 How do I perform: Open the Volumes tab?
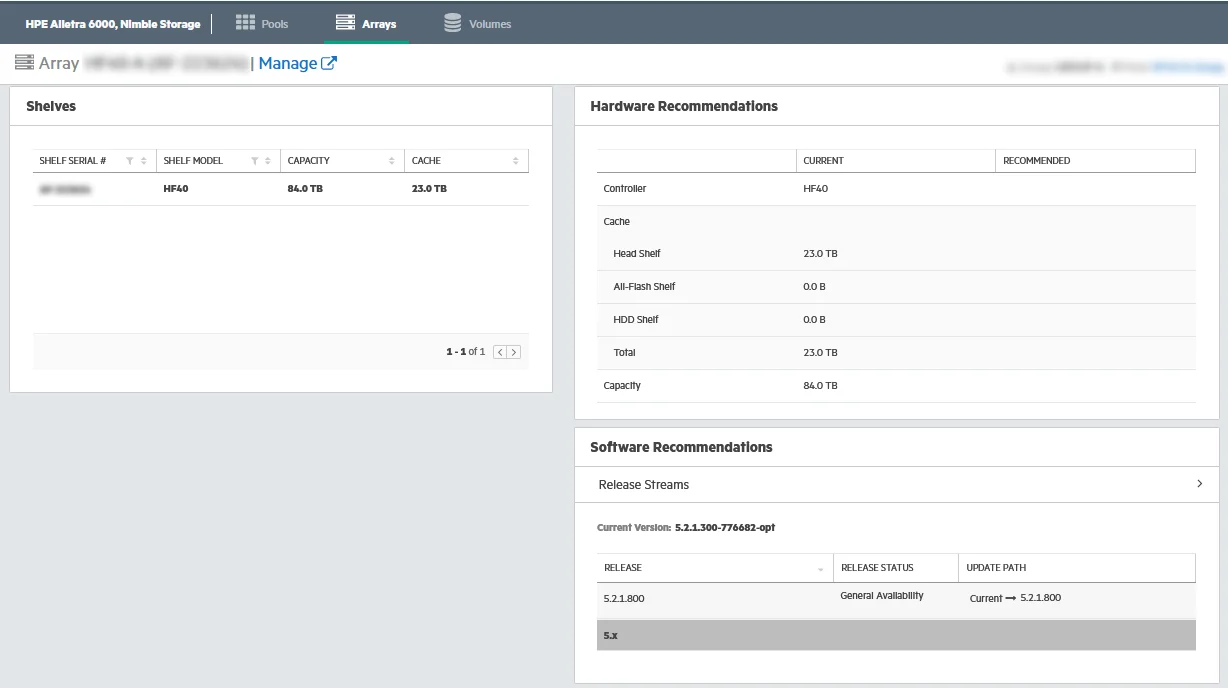click(477, 23)
